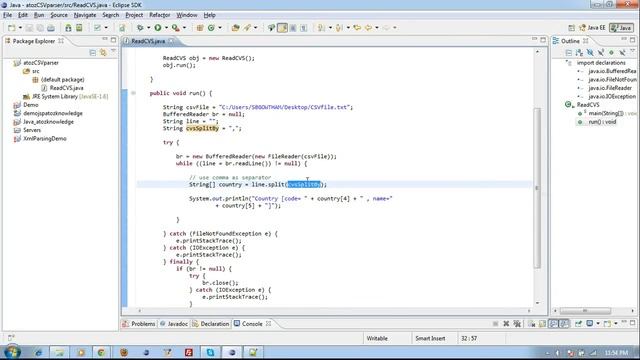Viewport: 640px width, 360px height.
Task: Open the Declaration tab
Action: 211,324
